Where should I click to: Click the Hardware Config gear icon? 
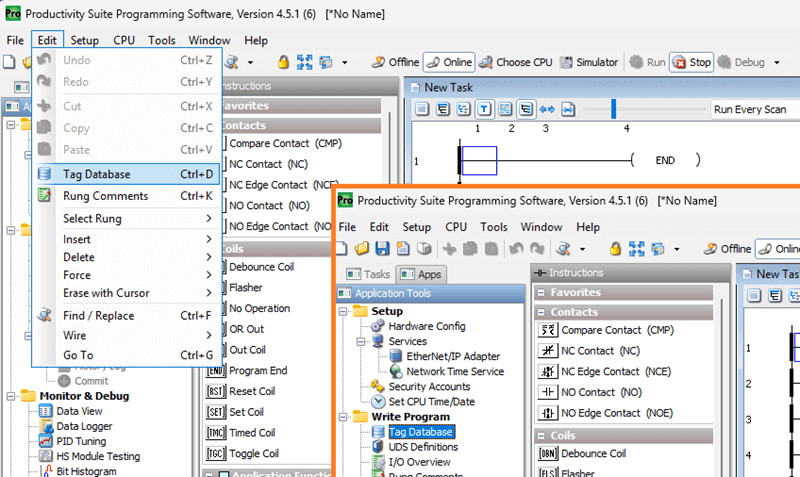click(x=377, y=326)
